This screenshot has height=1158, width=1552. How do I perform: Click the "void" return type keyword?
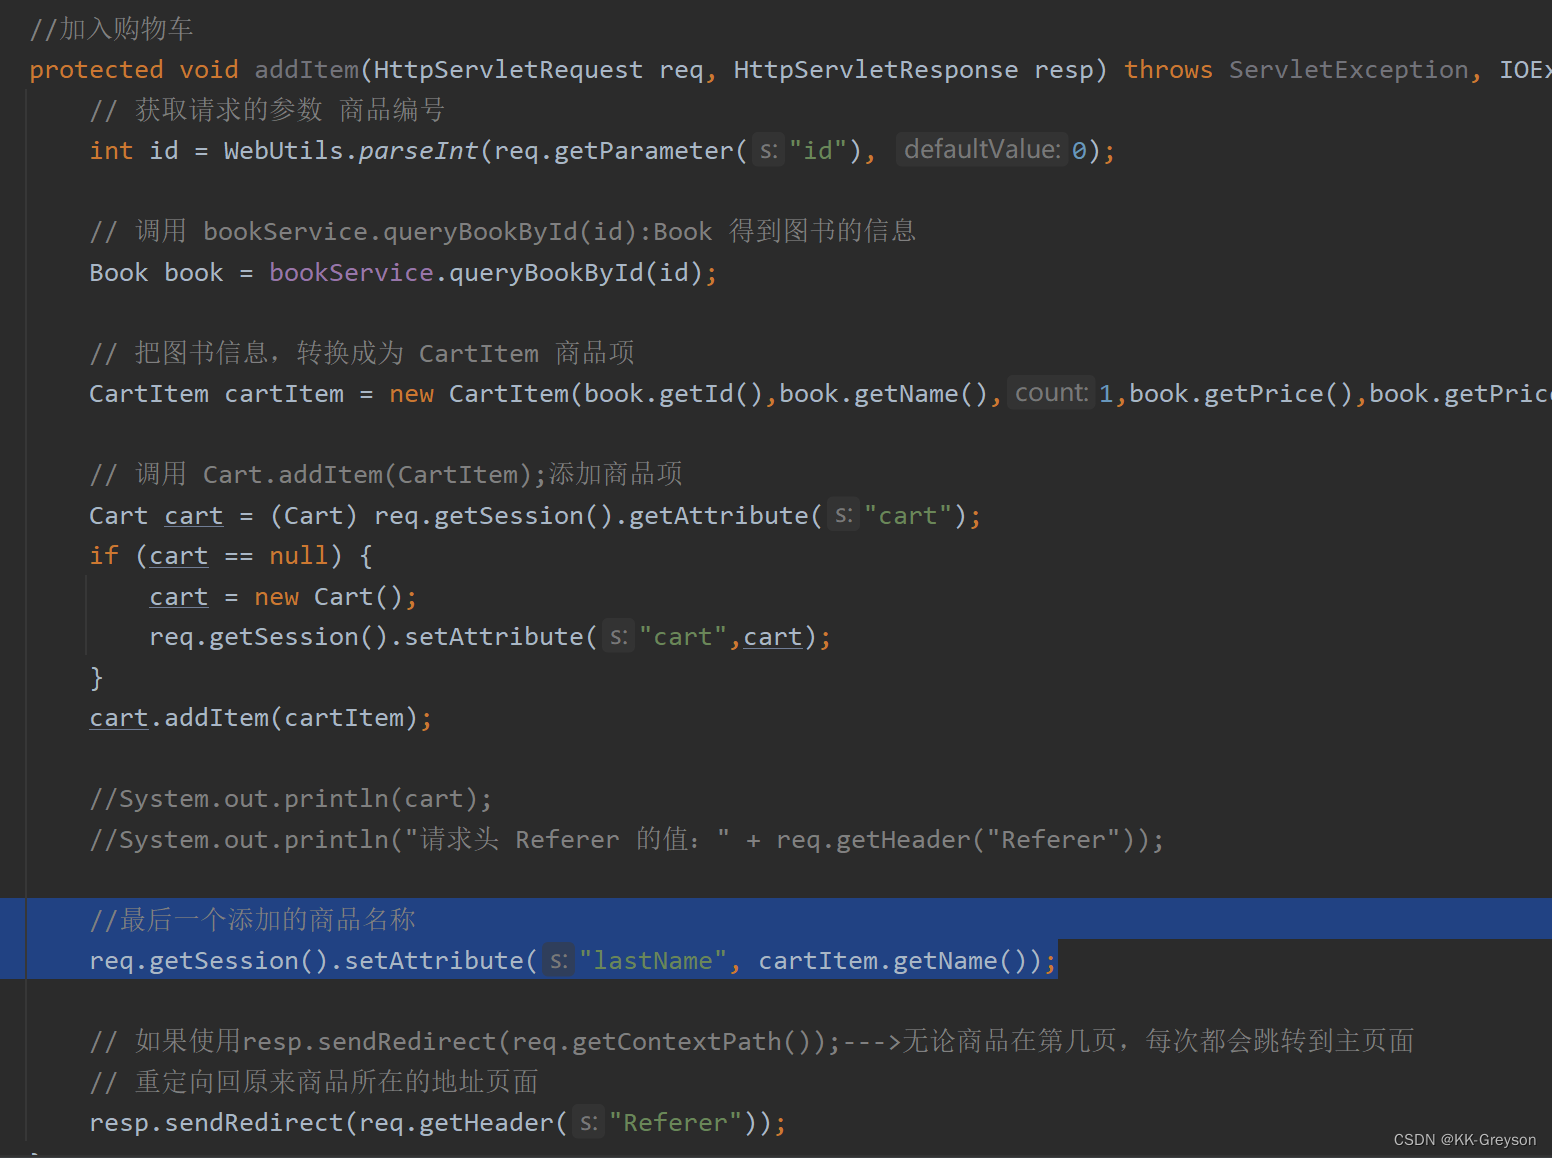(209, 70)
